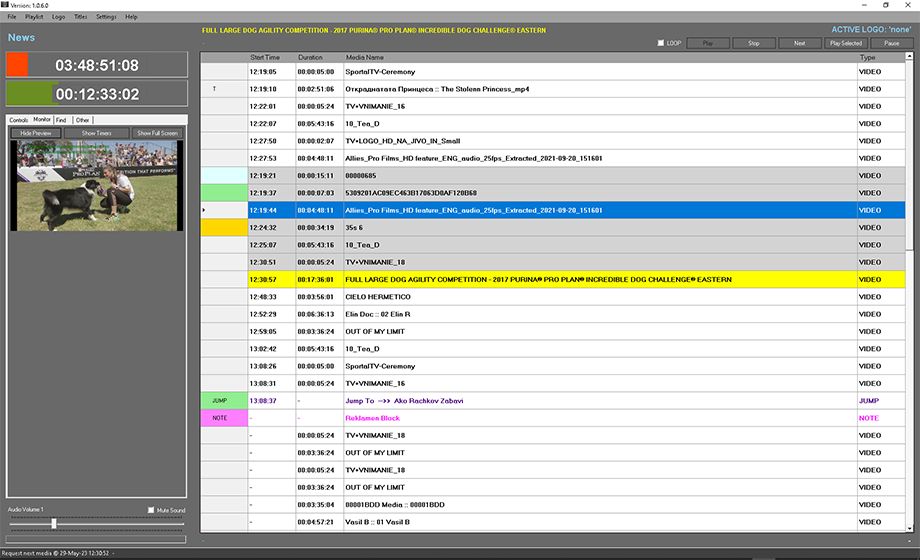Viewport: 920px width, 560px height.
Task: Select OUT OF MY LIMIT at 12:59:05
Action: [x=553, y=332]
